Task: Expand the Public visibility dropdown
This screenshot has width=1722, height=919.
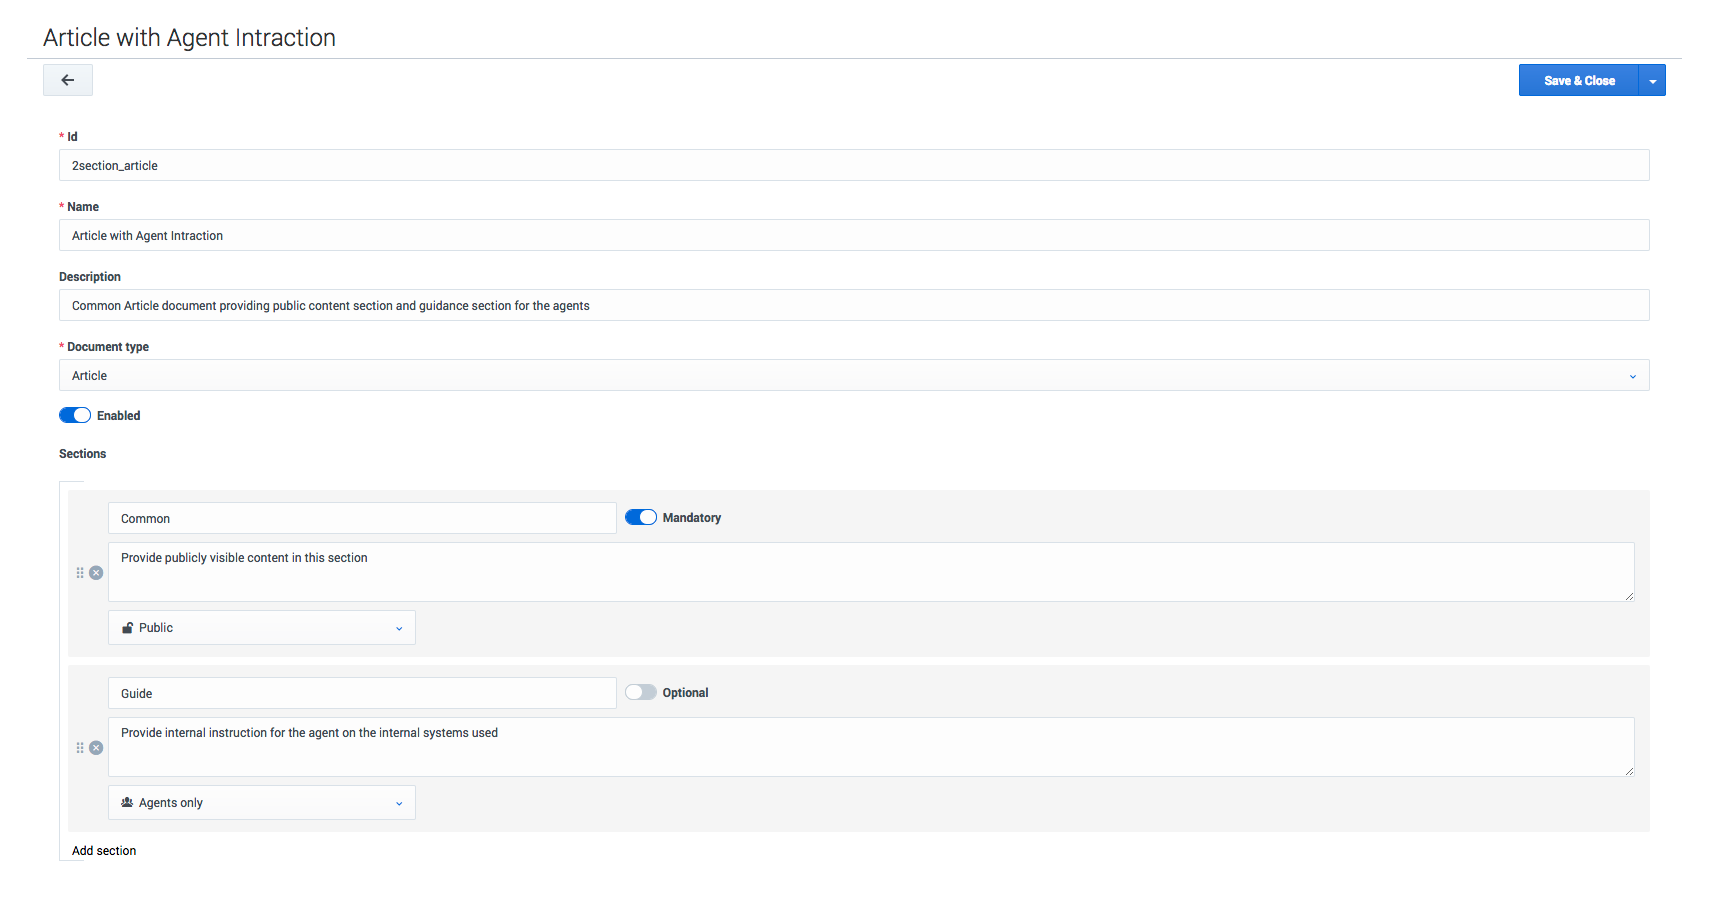Action: pyautogui.click(x=262, y=628)
